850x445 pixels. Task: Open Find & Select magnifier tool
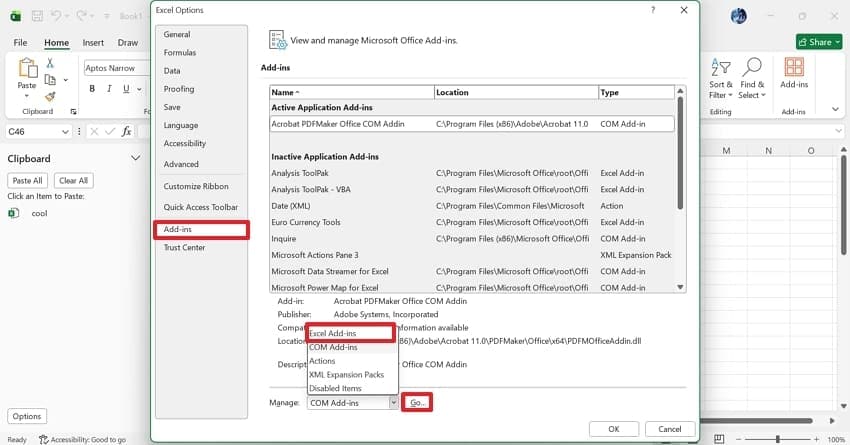[752, 79]
